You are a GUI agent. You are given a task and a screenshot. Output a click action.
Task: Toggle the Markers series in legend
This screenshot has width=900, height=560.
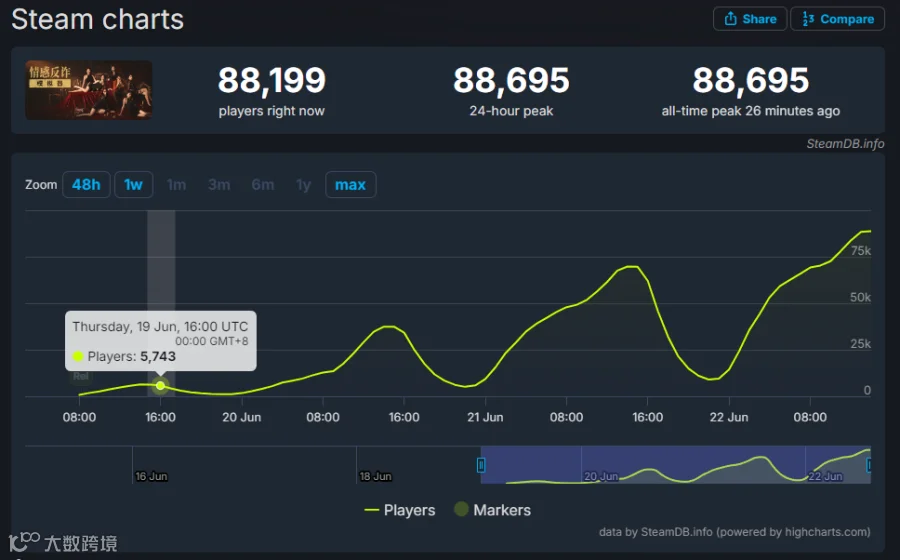(492, 510)
